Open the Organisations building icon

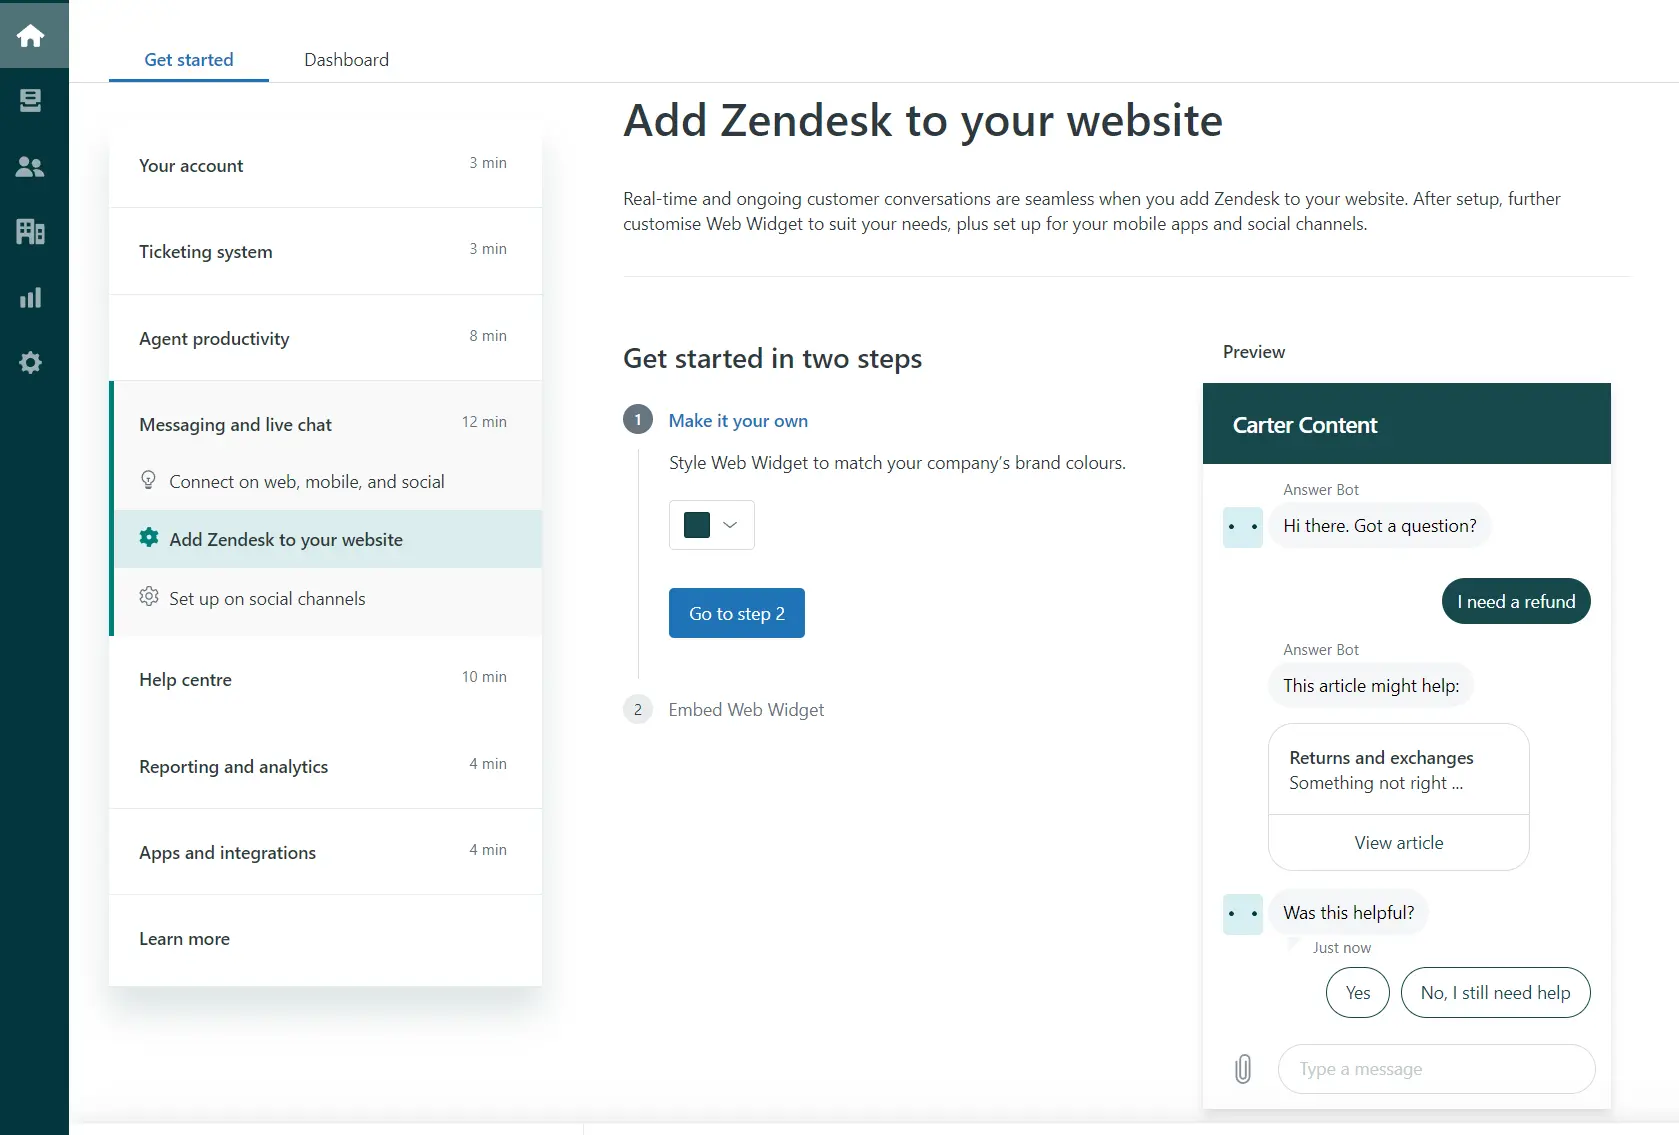click(x=31, y=232)
